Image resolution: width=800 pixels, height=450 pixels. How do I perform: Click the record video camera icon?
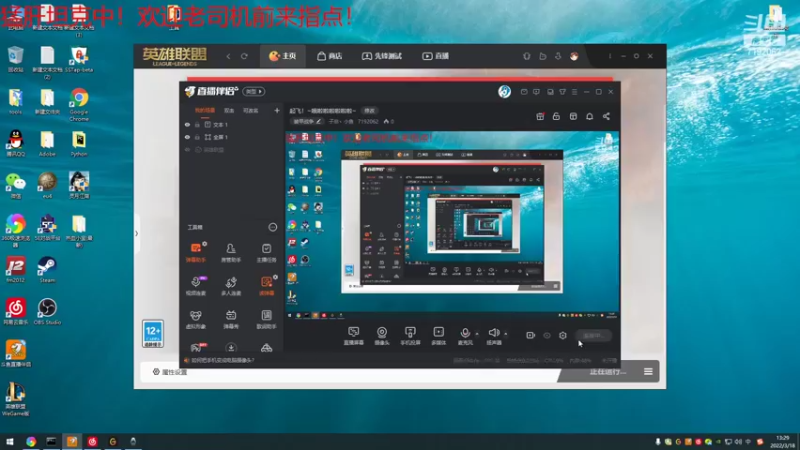point(531,335)
